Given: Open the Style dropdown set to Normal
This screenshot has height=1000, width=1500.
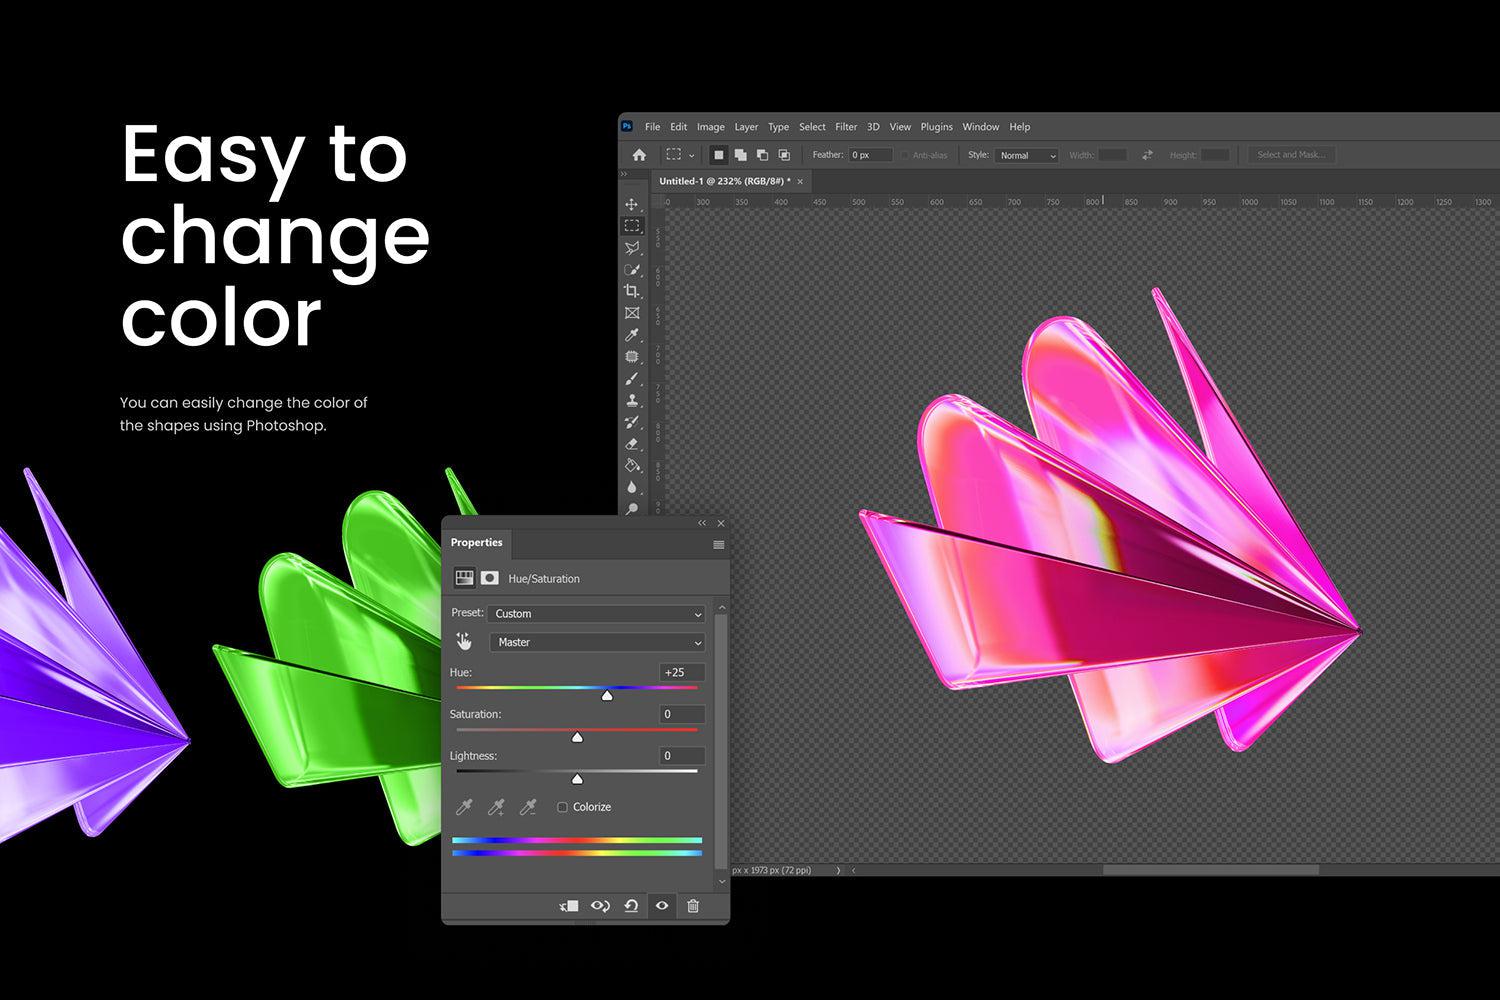Looking at the screenshot, I should (1026, 155).
